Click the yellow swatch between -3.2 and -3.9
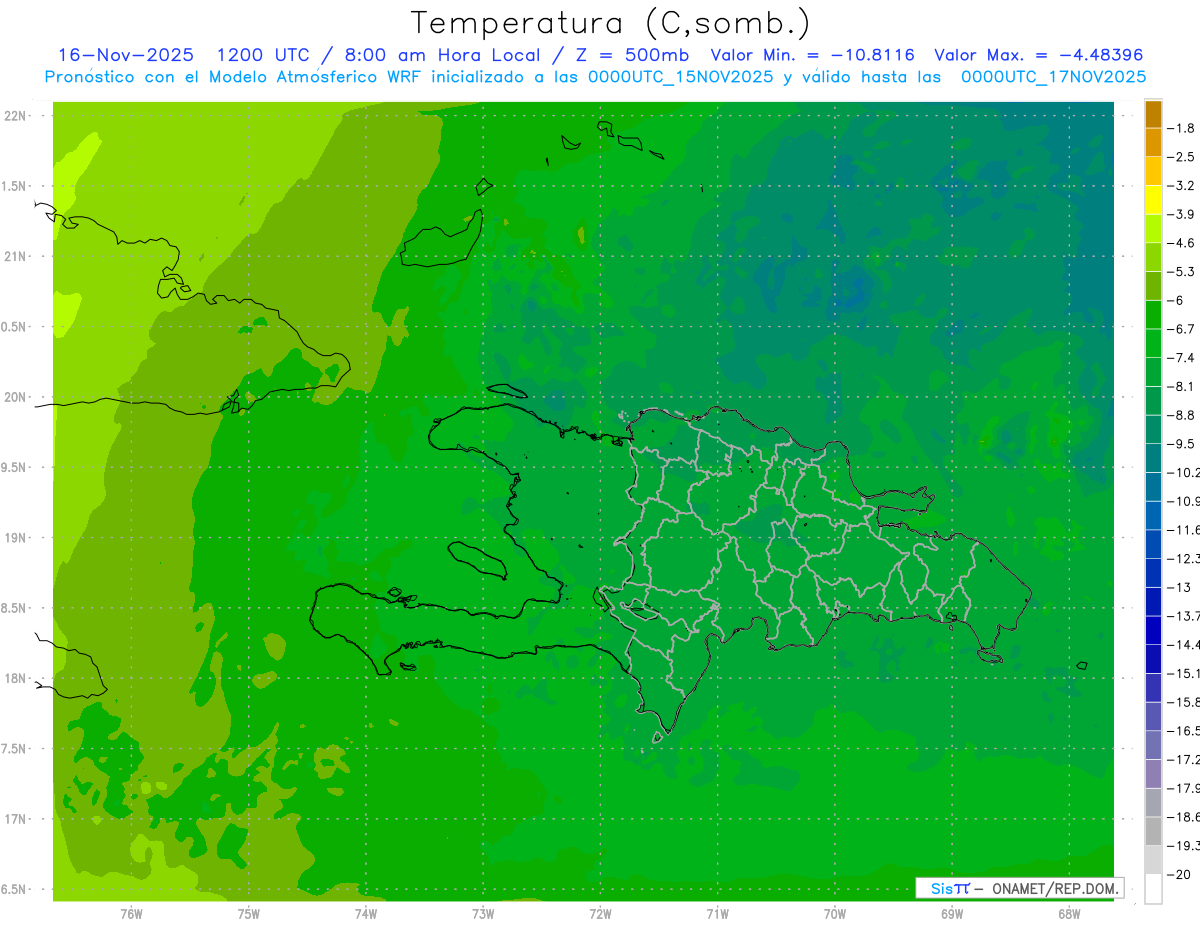The width and height of the screenshot is (1200, 927). (1153, 199)
